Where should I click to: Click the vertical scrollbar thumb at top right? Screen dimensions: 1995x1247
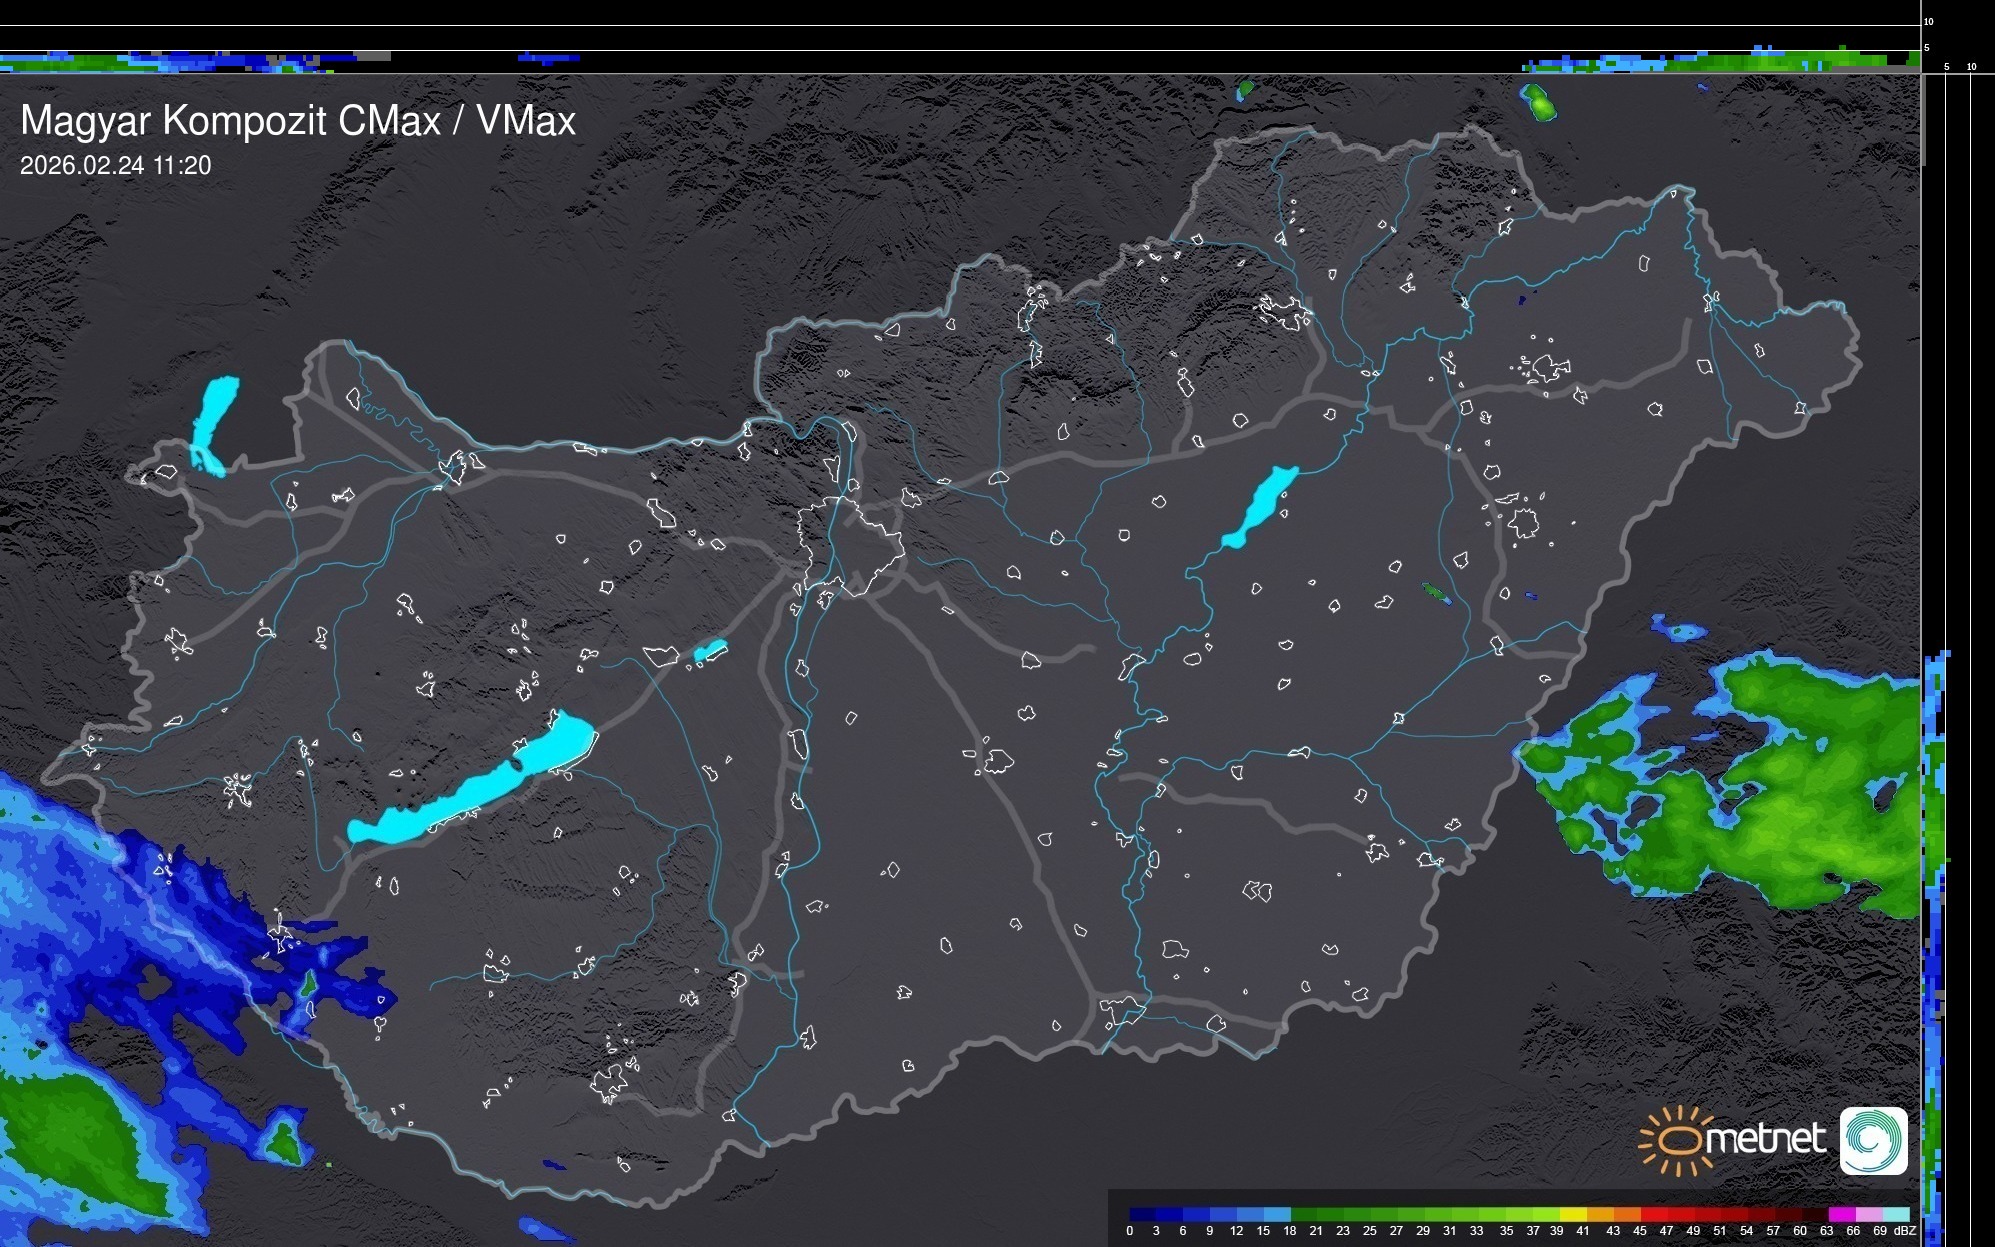(1923, 120)
